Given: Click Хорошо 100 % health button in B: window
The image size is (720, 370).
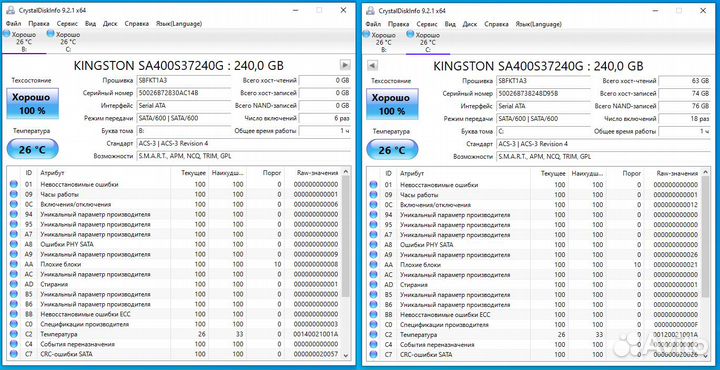Looking at the screenshot, I should [x=33, y=104].
